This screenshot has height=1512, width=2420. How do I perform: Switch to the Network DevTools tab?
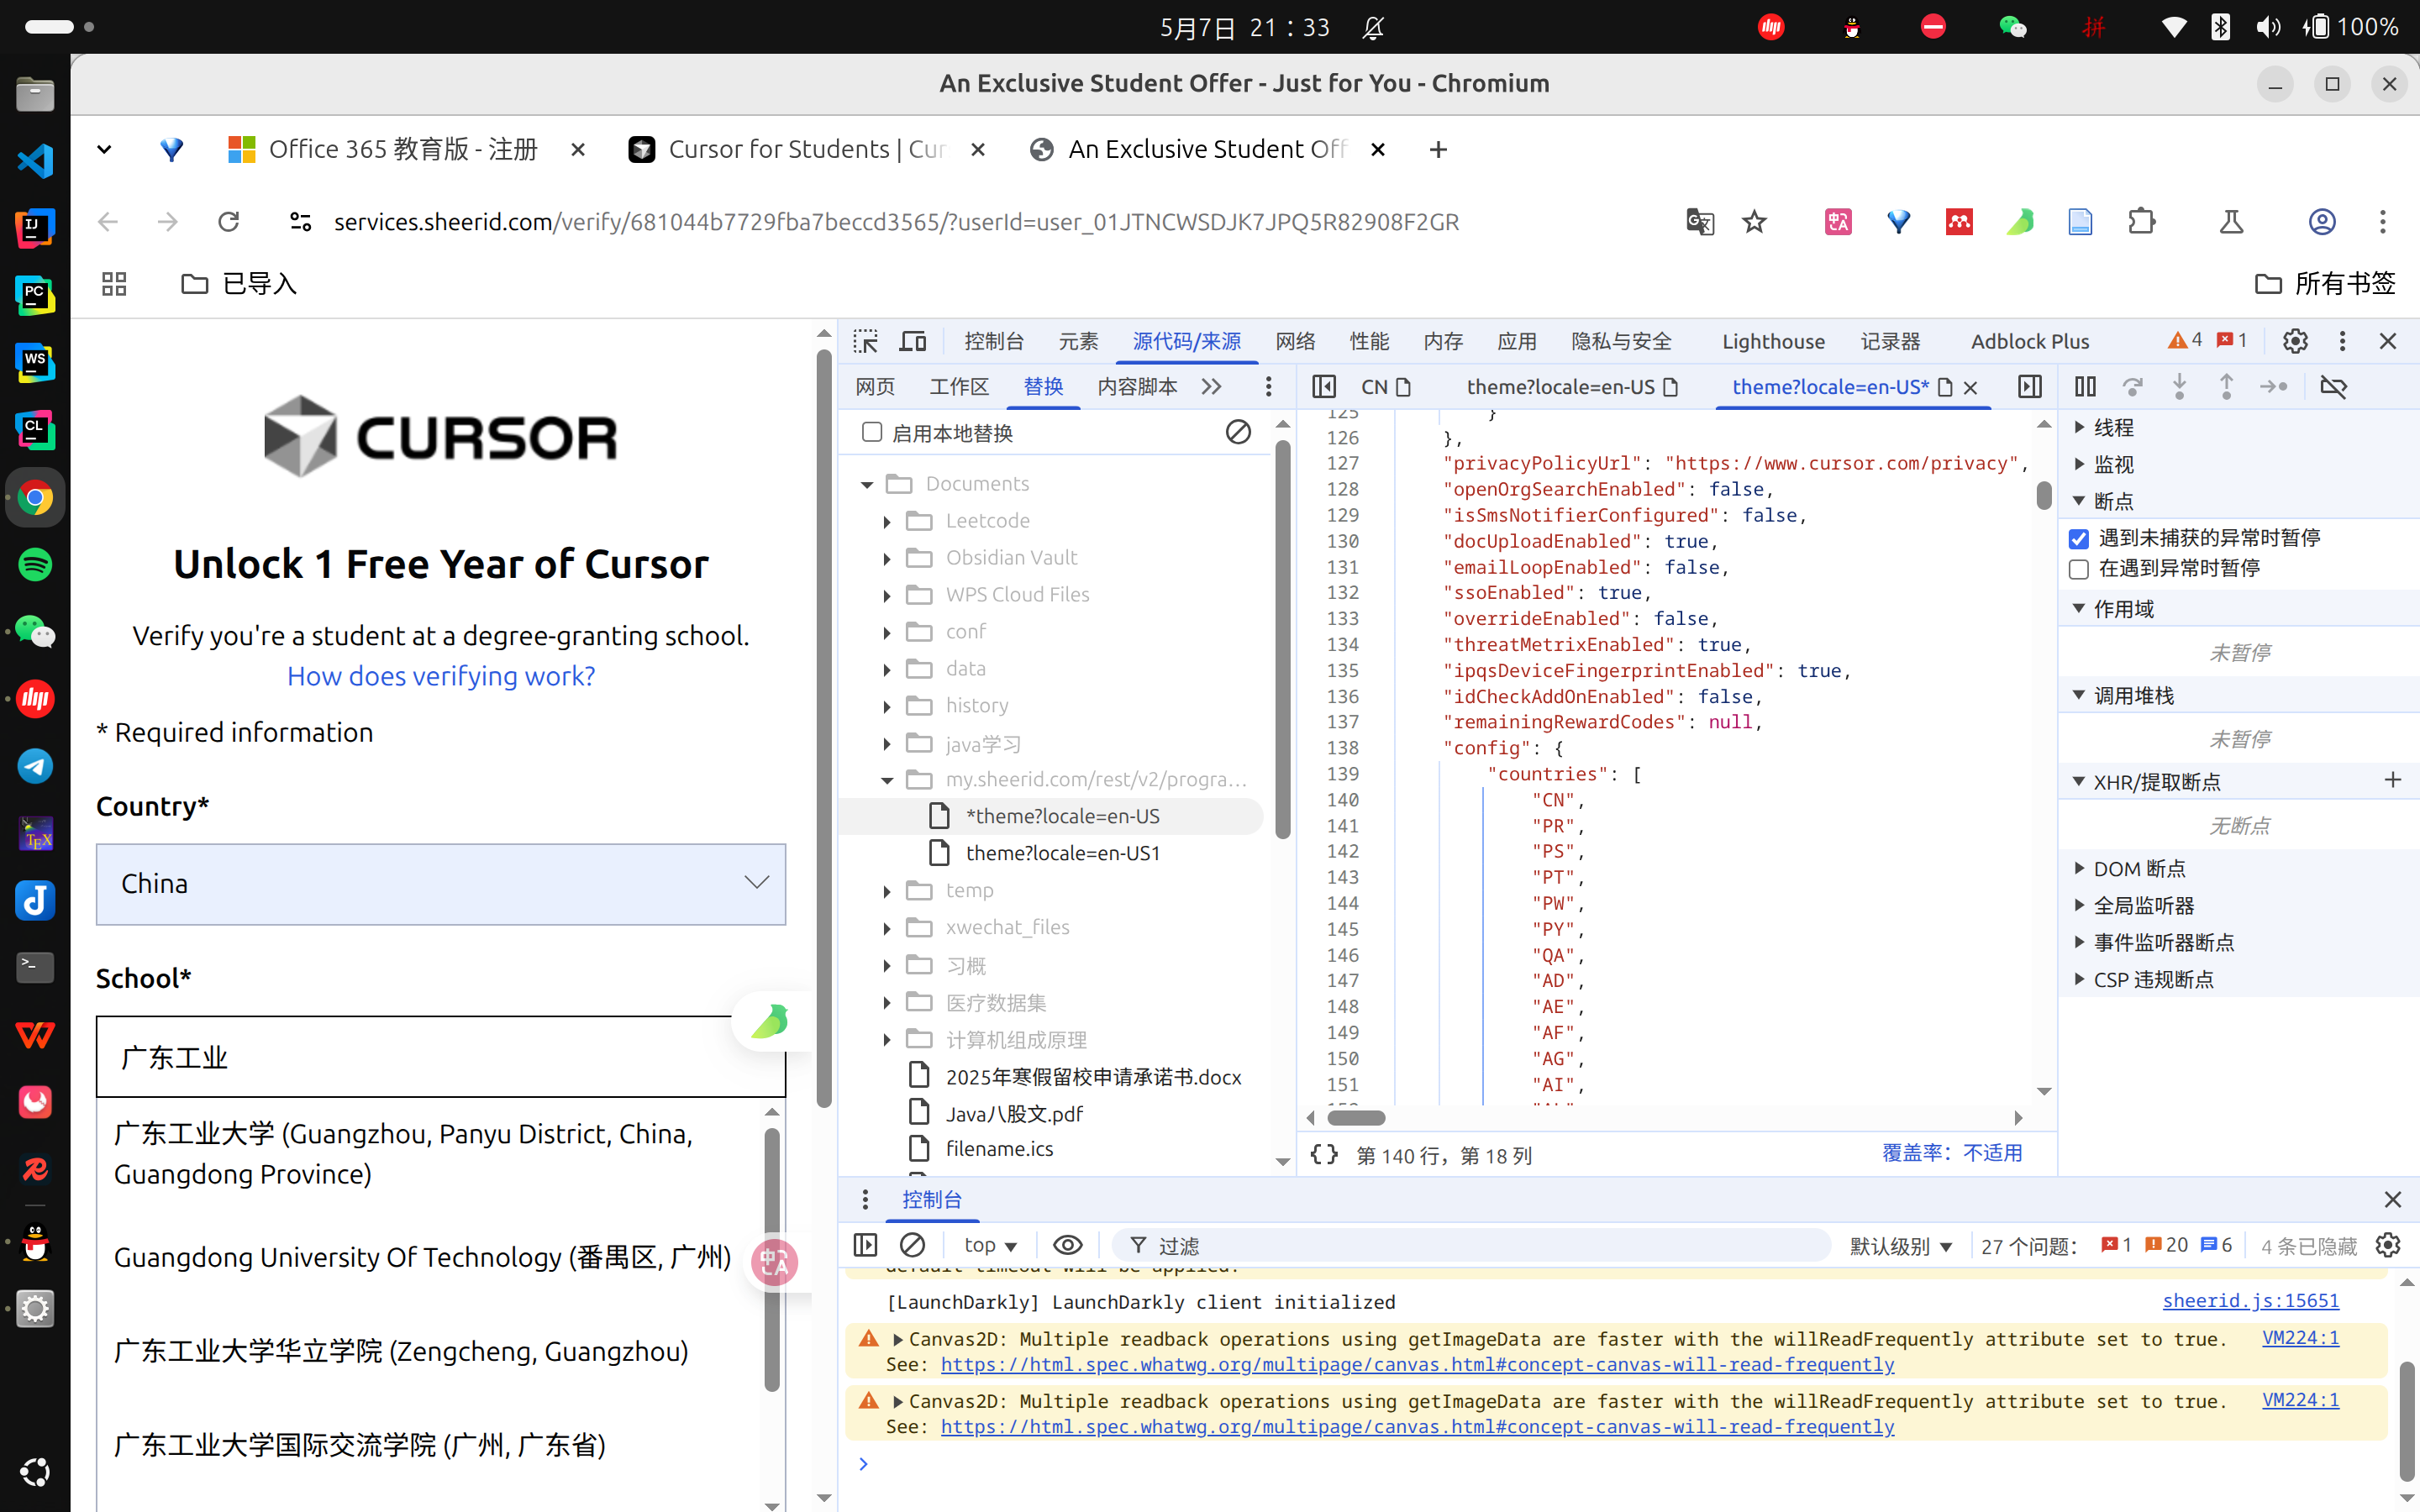point(1295,341)
